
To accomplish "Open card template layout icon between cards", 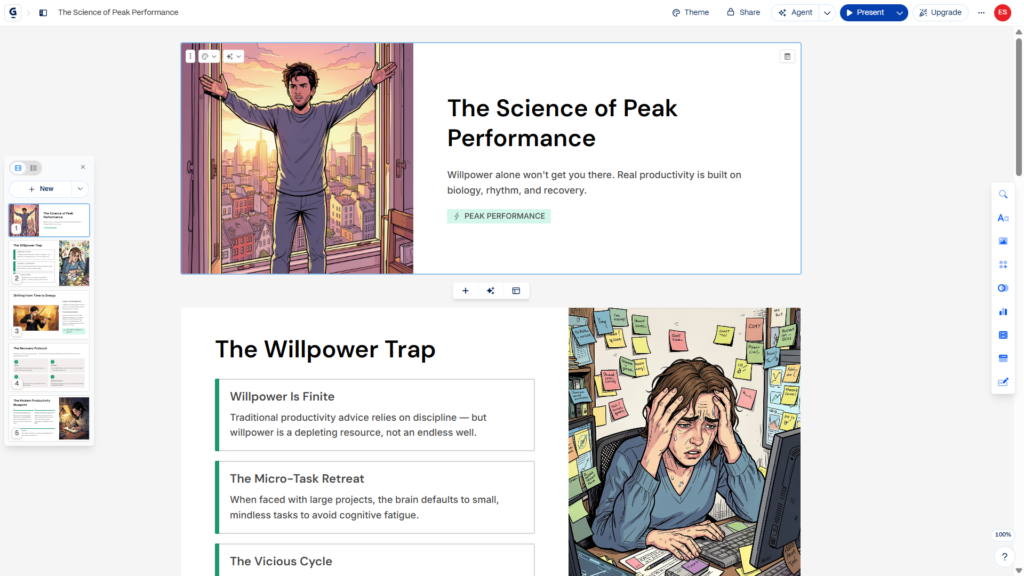I will 516,291.
